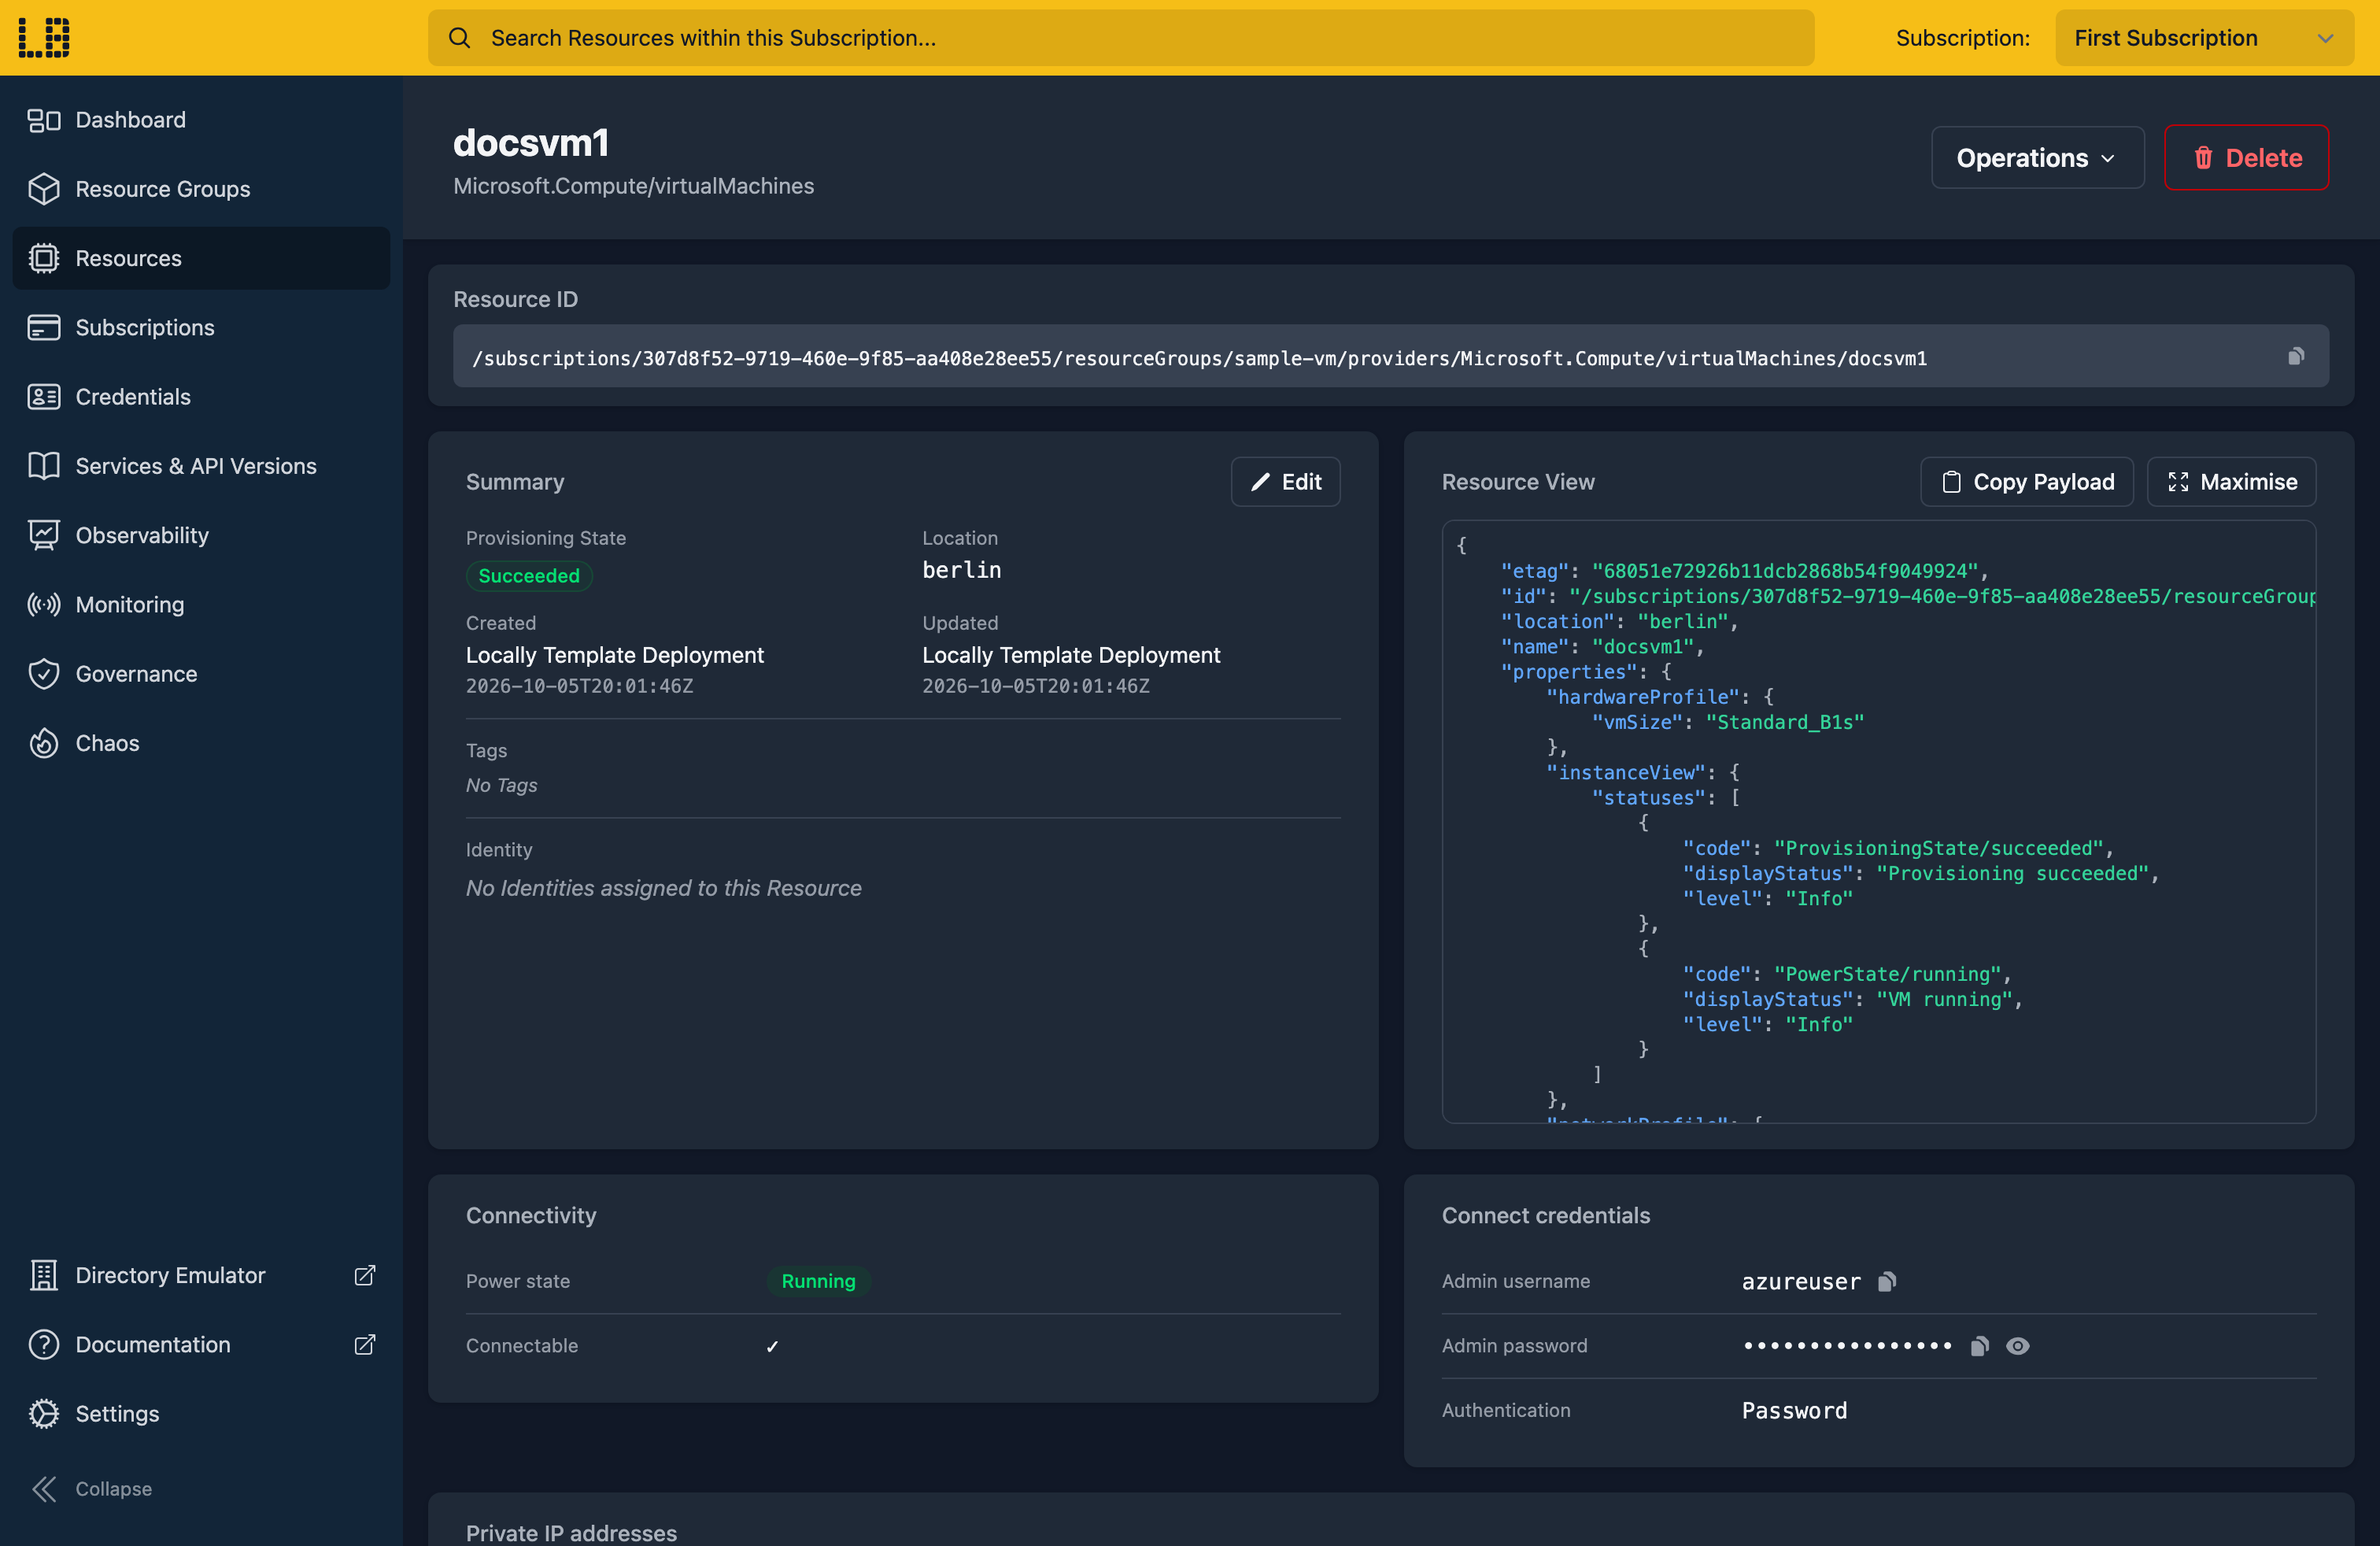
Task: Click the Resource ID path field
Action: pyautogui.click(x=1390, y=356)
